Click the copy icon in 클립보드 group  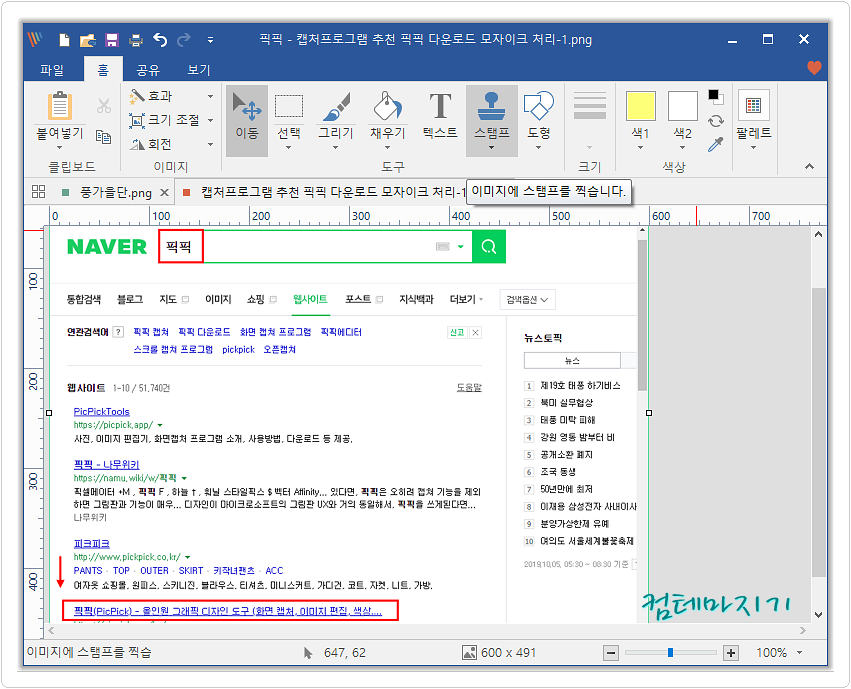[x=104, y=137]
